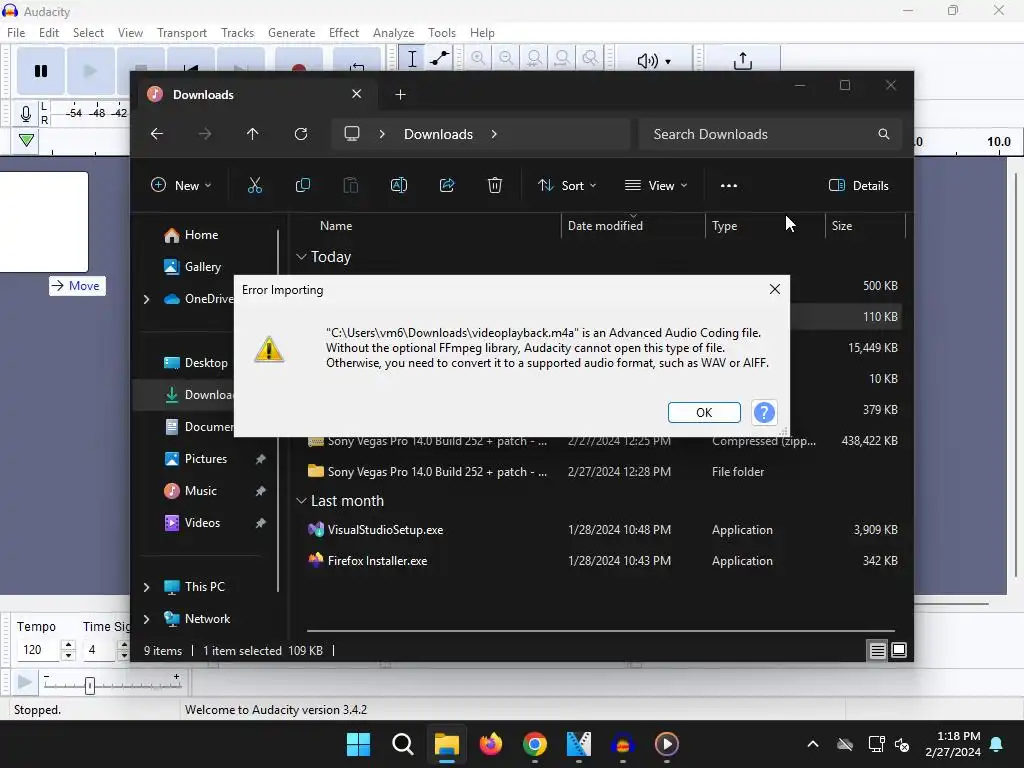Open the New dropdown in Explorer

(x=181, y=185)
